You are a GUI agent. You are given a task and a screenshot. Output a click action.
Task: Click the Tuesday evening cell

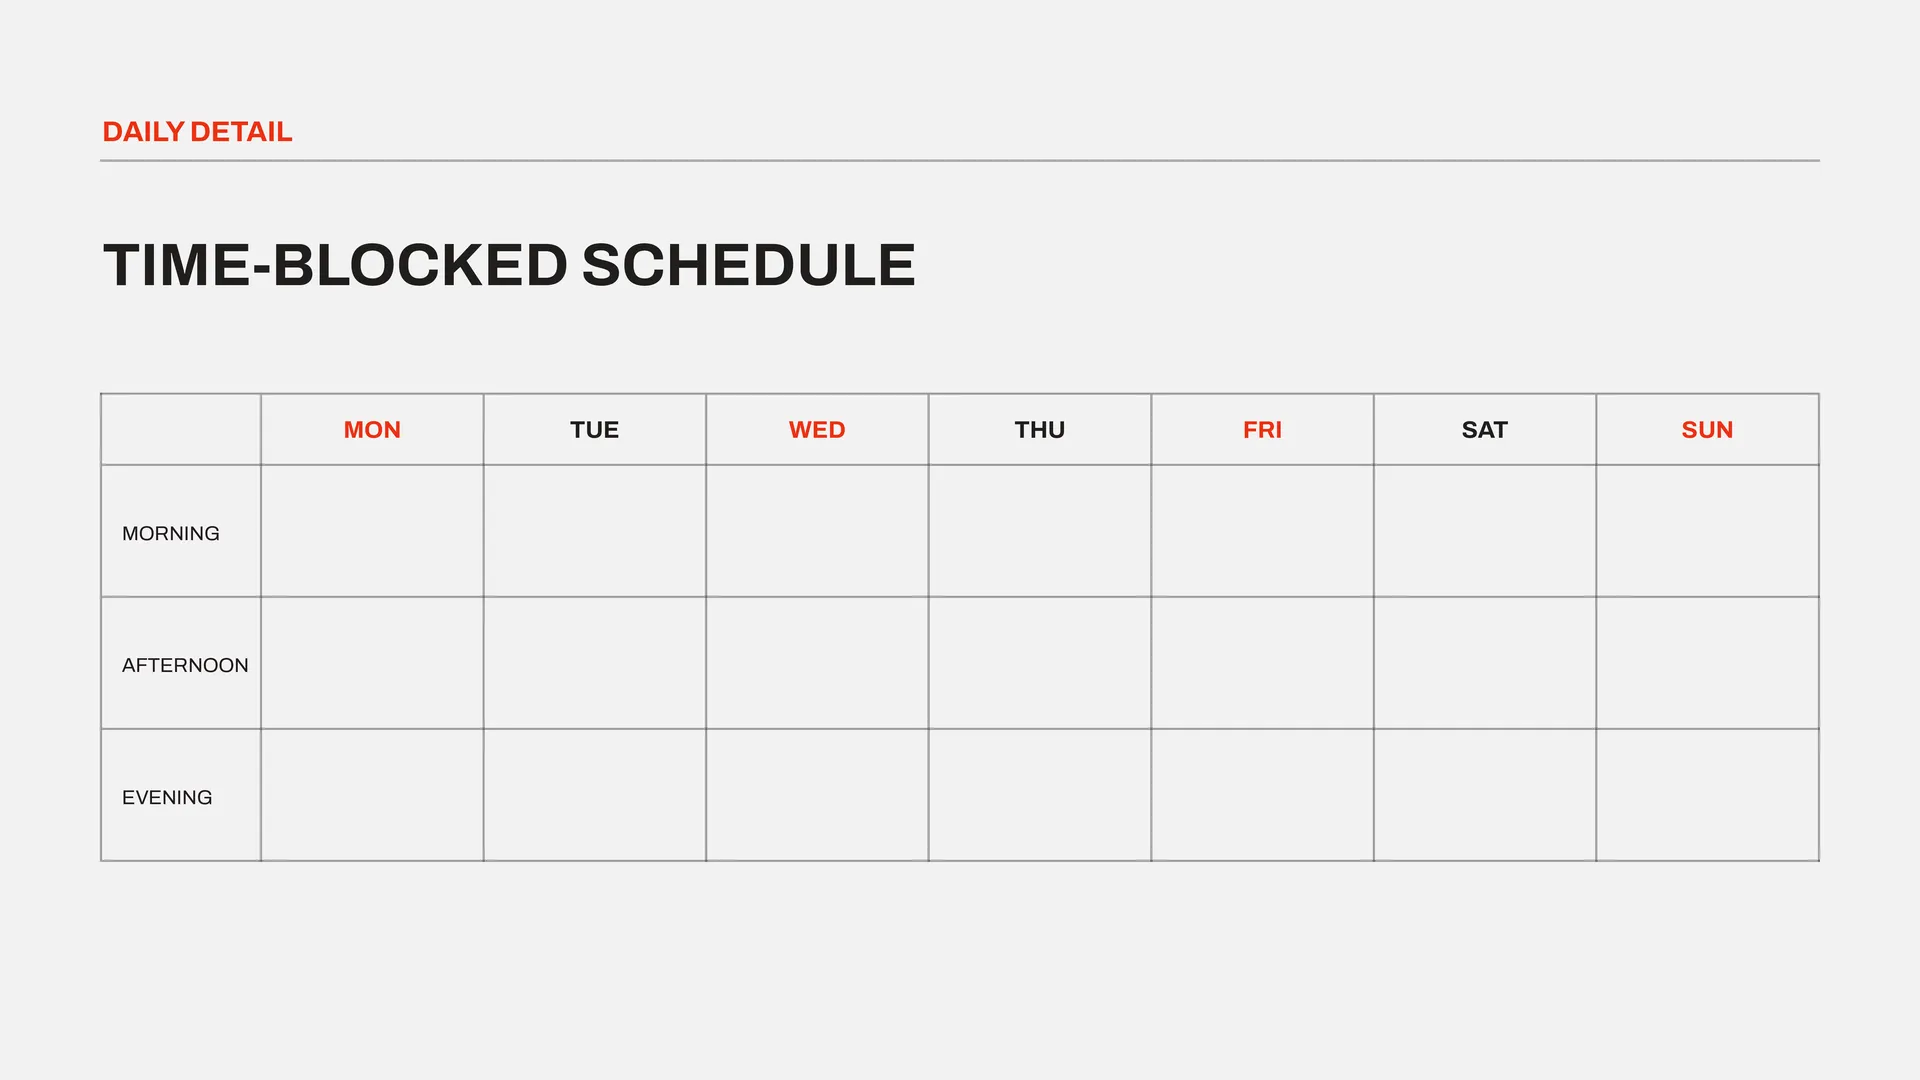(x=594, y=795)
